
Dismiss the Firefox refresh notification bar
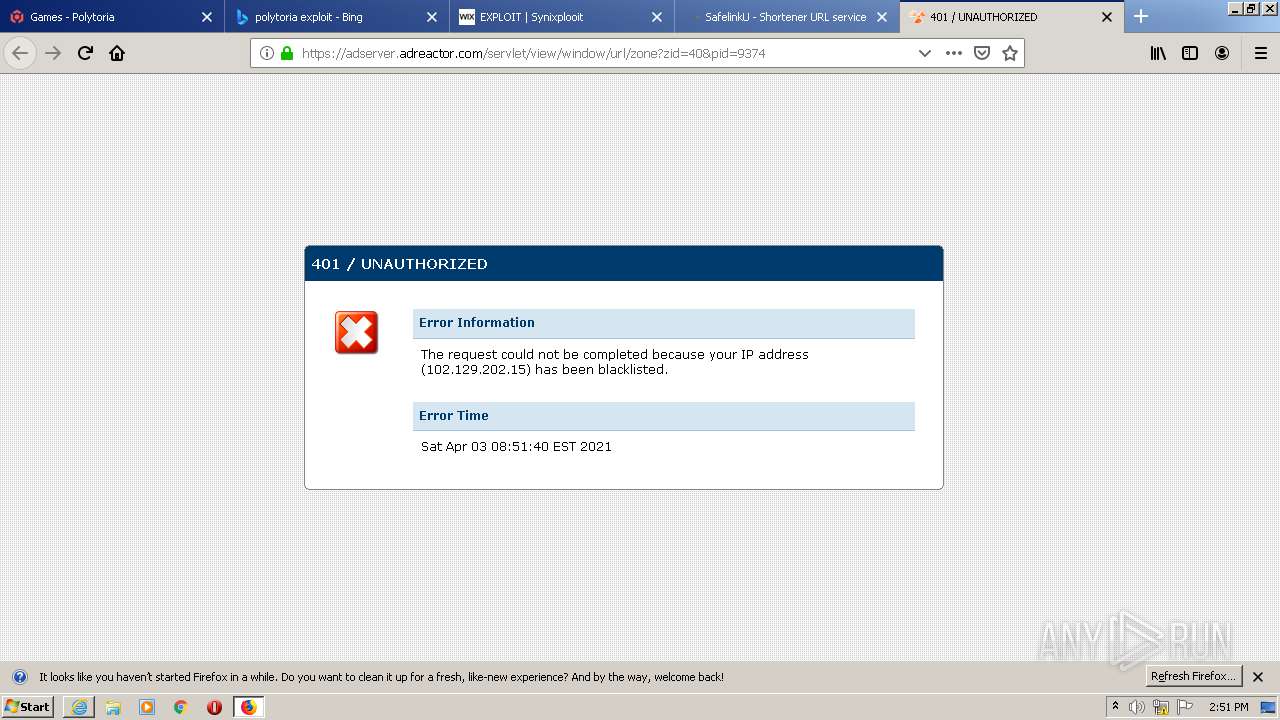(x=1258, y=677)
